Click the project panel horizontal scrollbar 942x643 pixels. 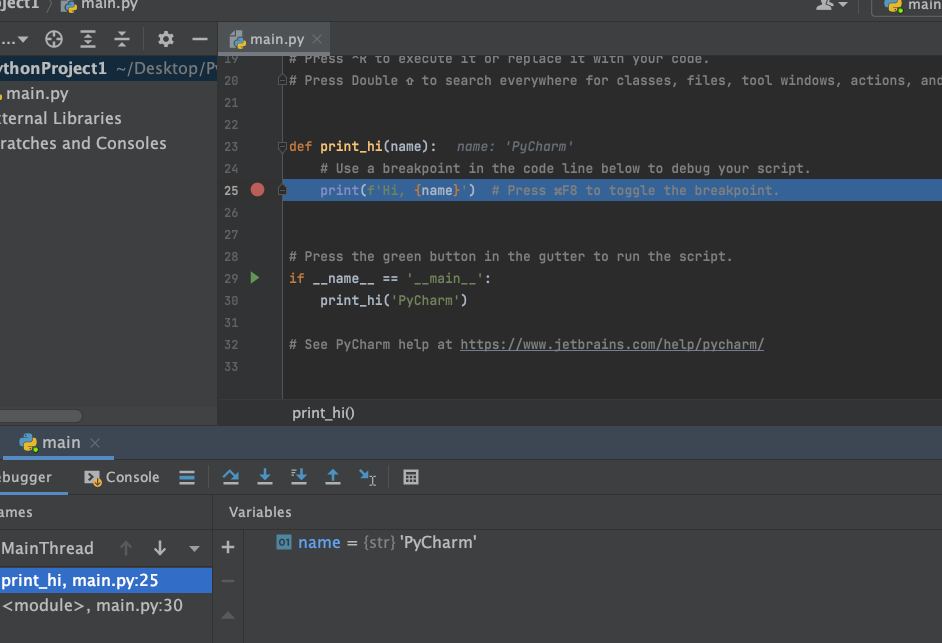click(x=40, y=416)
